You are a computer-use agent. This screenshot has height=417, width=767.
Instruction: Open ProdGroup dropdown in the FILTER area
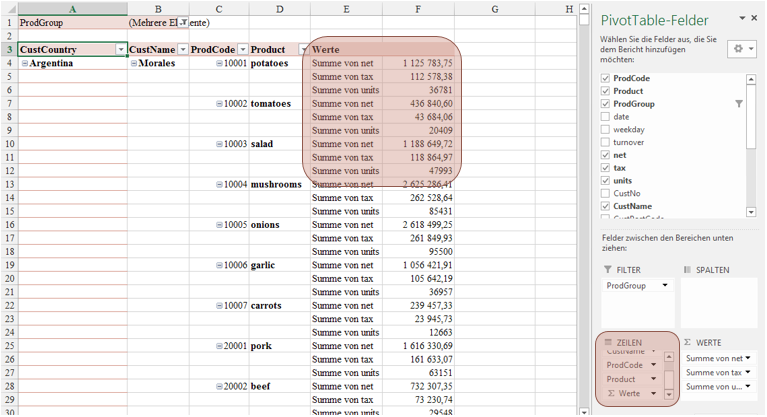point(665,286)
